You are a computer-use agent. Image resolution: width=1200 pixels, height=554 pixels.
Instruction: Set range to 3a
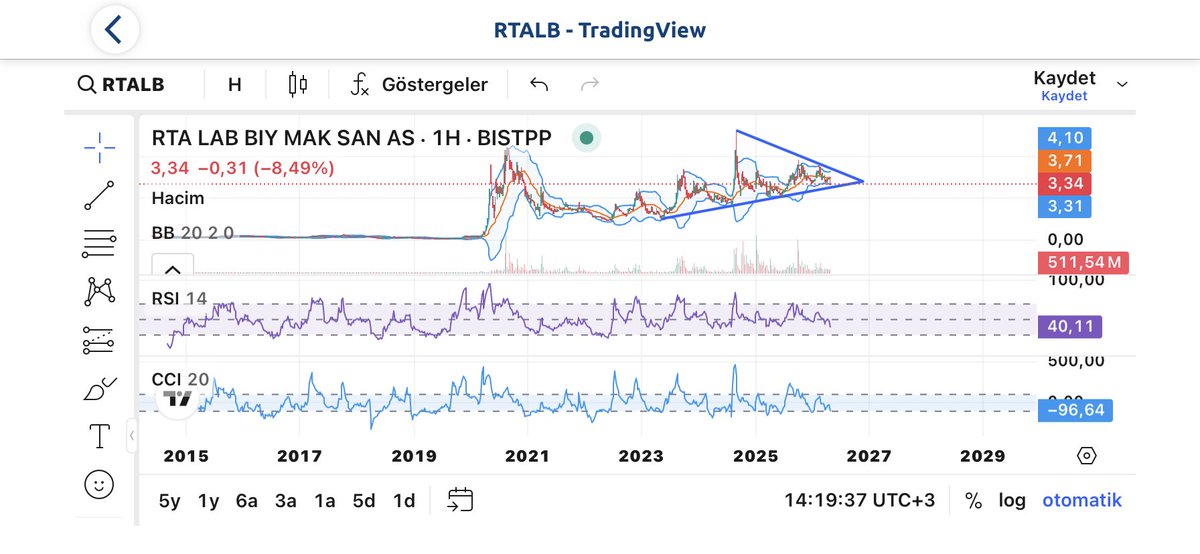[x=286, y=501]
